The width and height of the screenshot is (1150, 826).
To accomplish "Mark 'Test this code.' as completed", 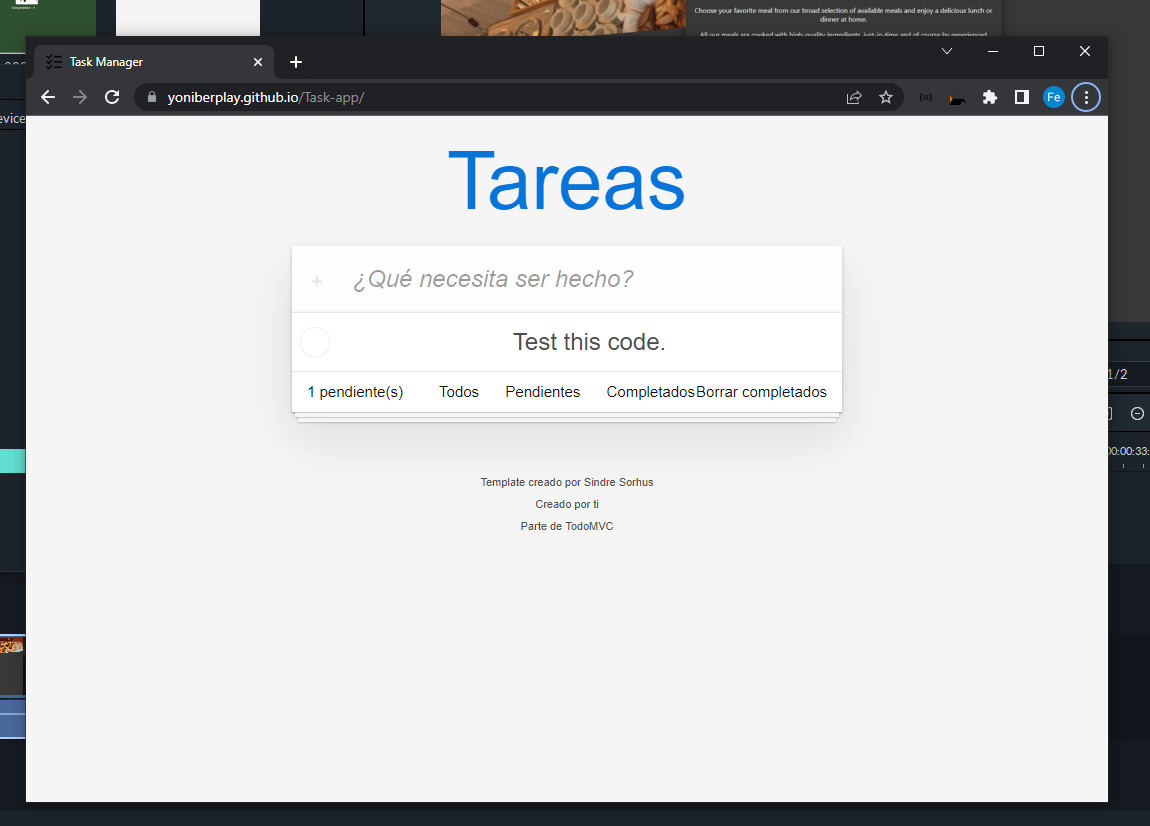I will 315,342.
